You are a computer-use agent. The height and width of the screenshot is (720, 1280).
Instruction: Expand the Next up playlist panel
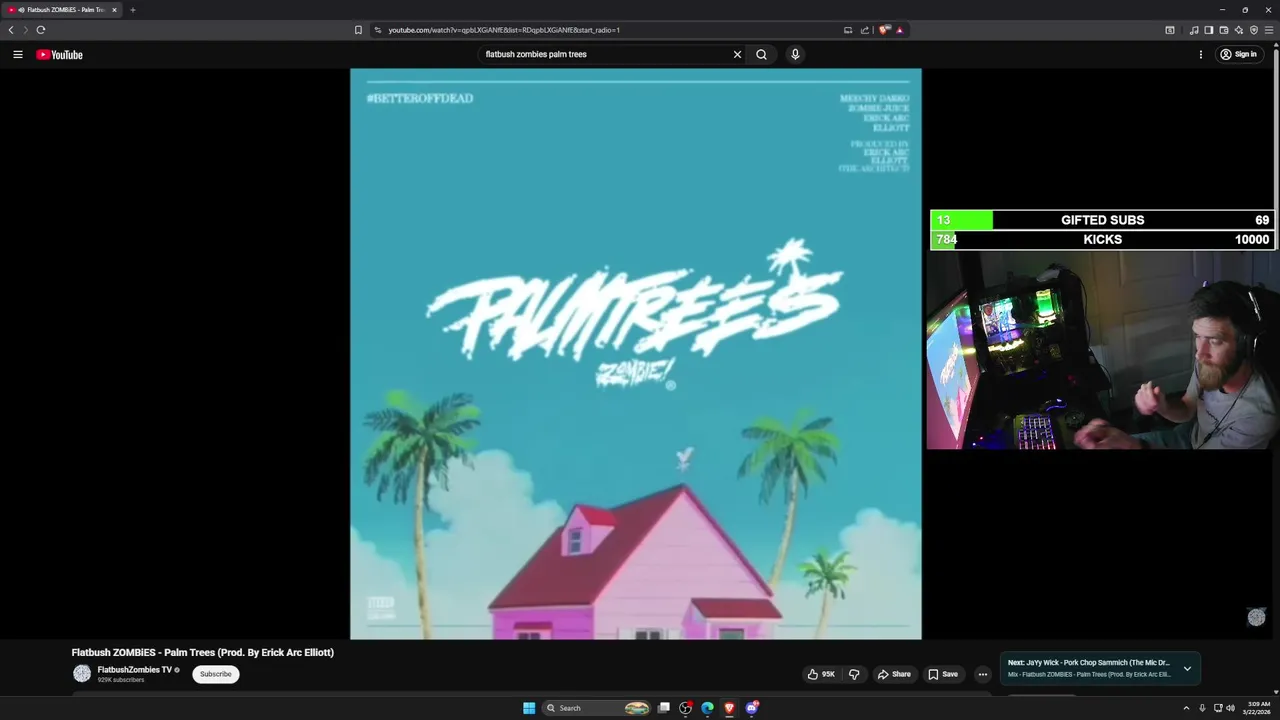(x=1187, y=668)
